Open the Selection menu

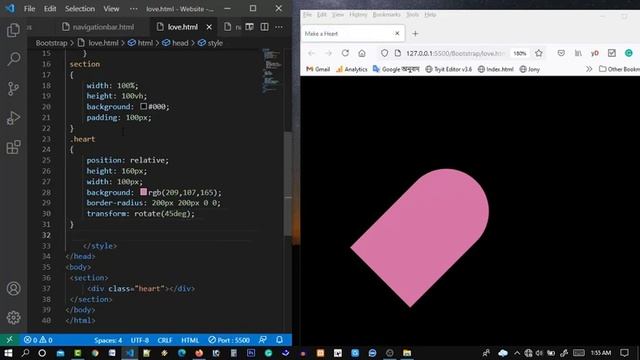(x=80, y=9)
